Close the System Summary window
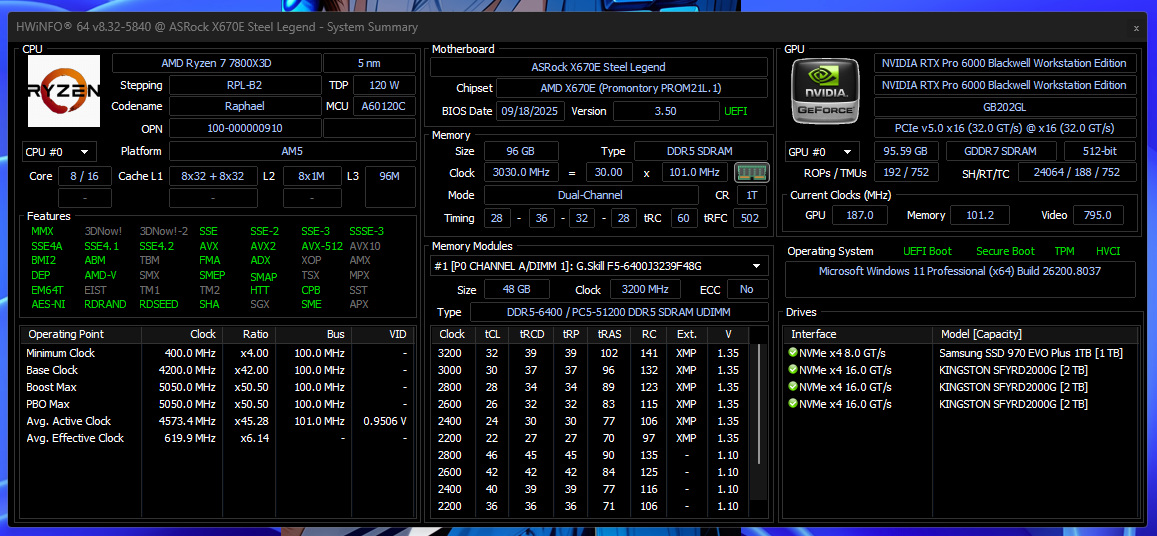This screenshot has height=536, width=1157. click(x=1136, y=27)
